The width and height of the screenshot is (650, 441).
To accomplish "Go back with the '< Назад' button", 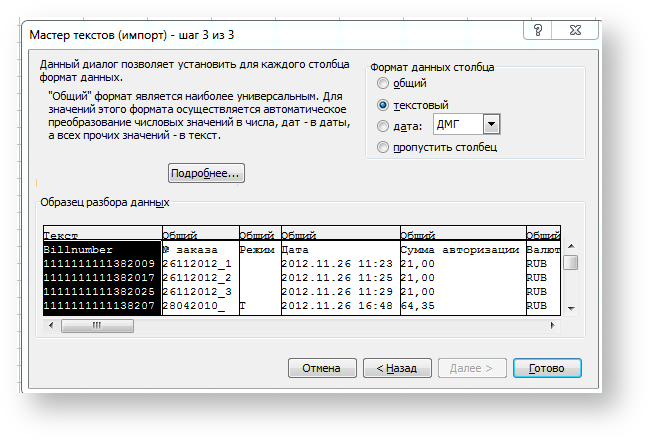I will [x=397, y=368].
